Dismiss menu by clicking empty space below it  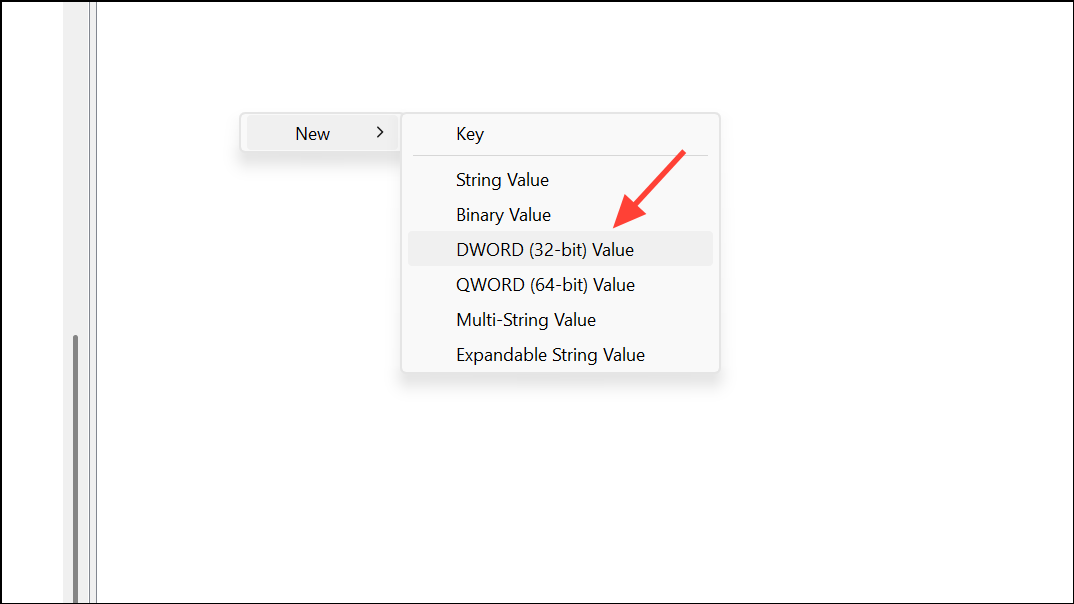coord(560,480)
